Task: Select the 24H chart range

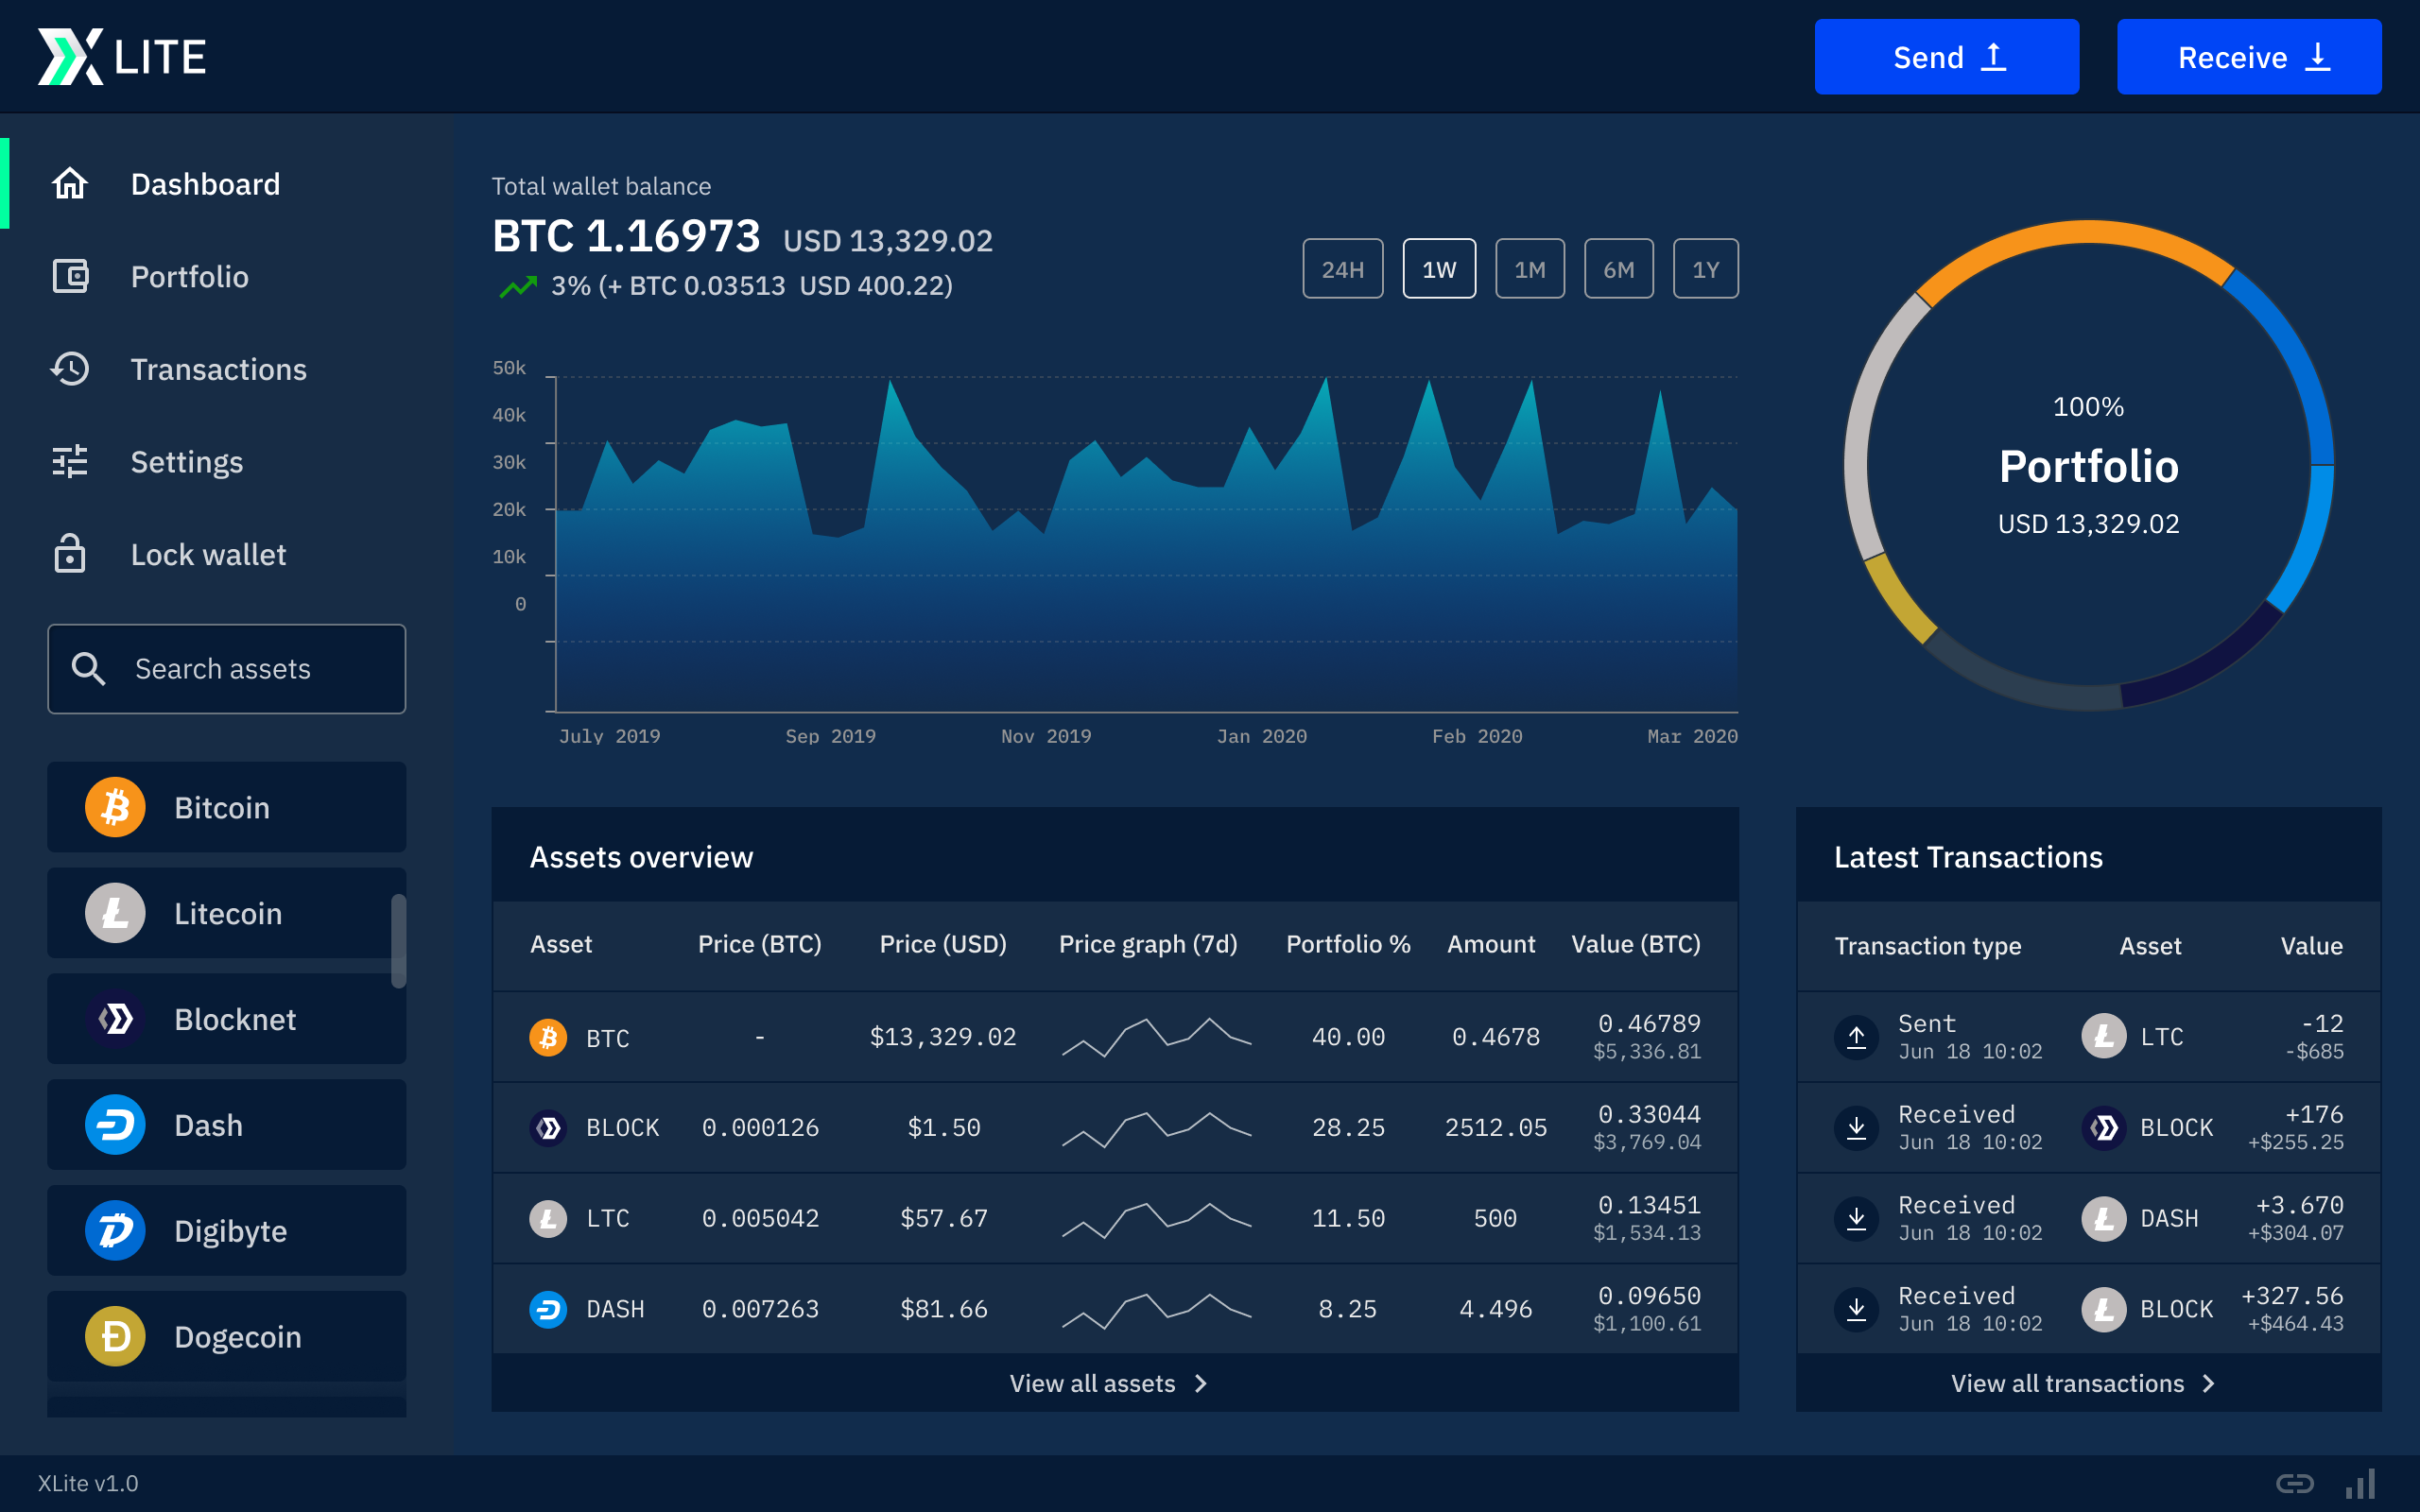Action: (1342, 269)
